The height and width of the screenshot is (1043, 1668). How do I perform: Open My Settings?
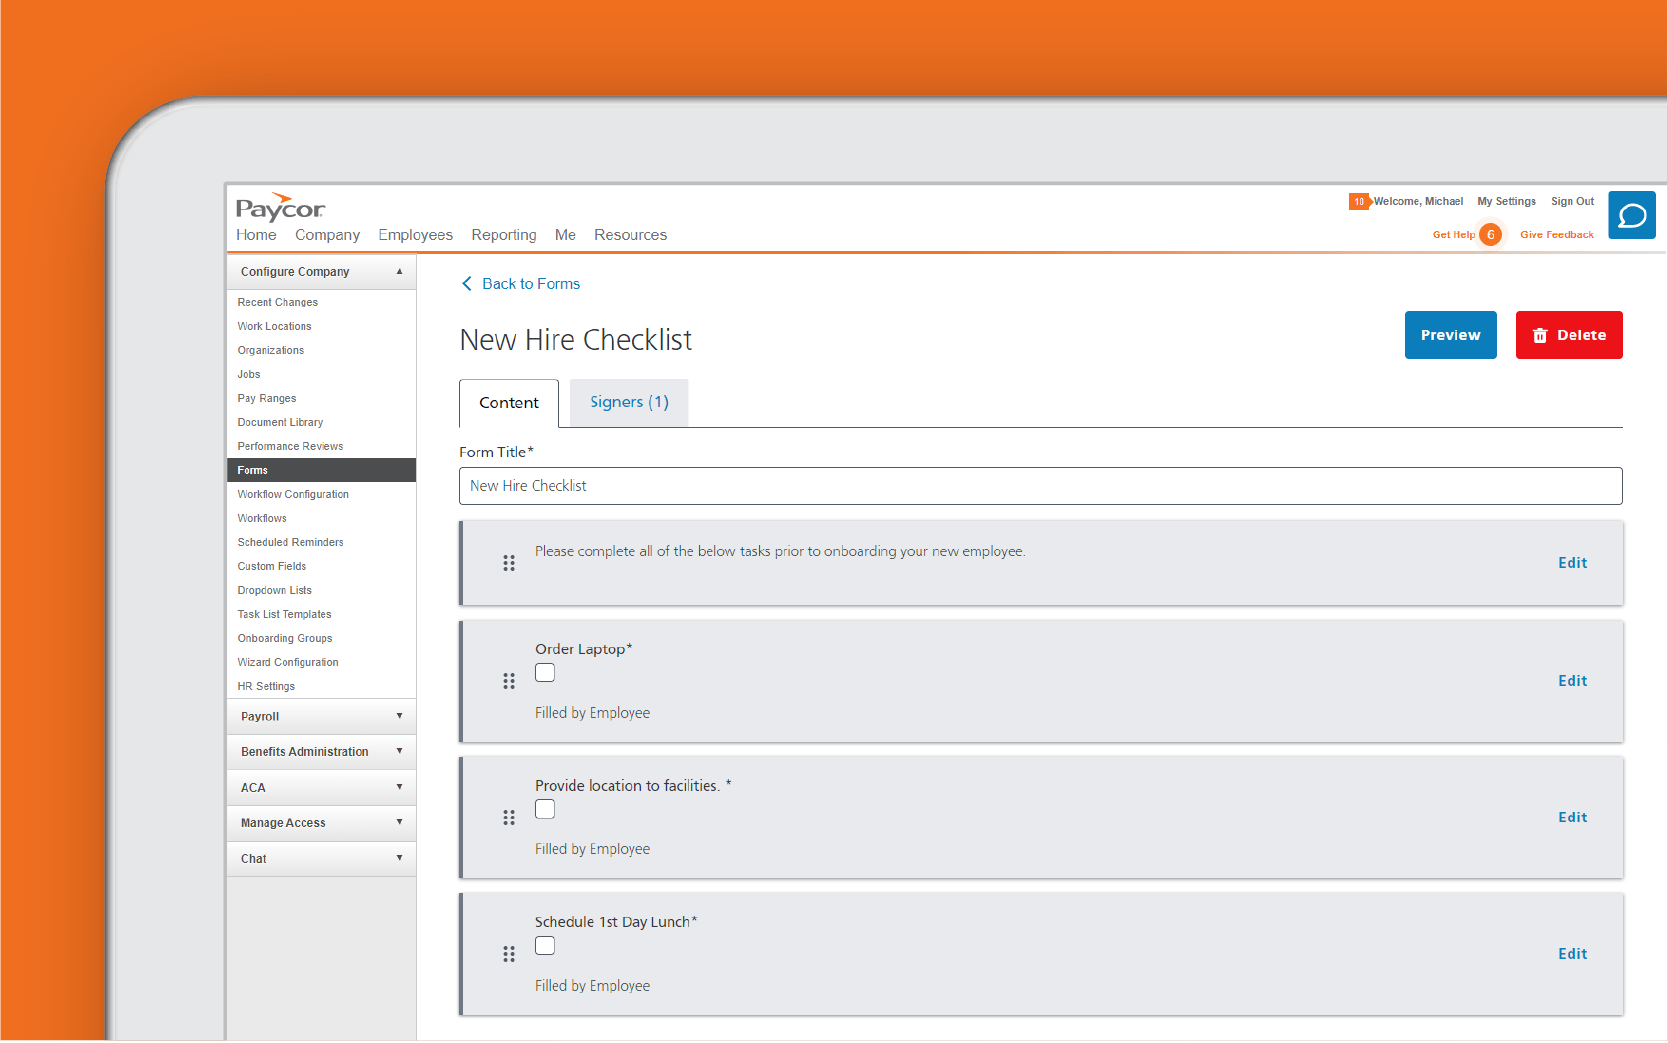tap(1506, 202)
